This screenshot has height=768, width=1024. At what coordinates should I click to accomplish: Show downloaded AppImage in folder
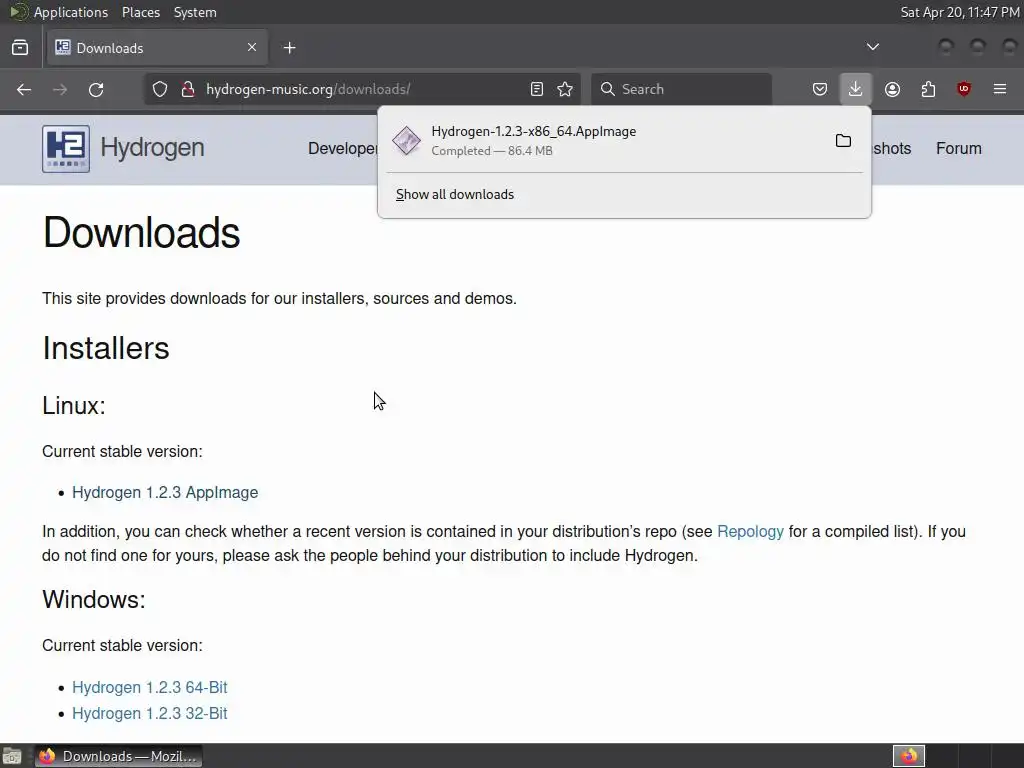pyautogui.click(x=843, y=141)
